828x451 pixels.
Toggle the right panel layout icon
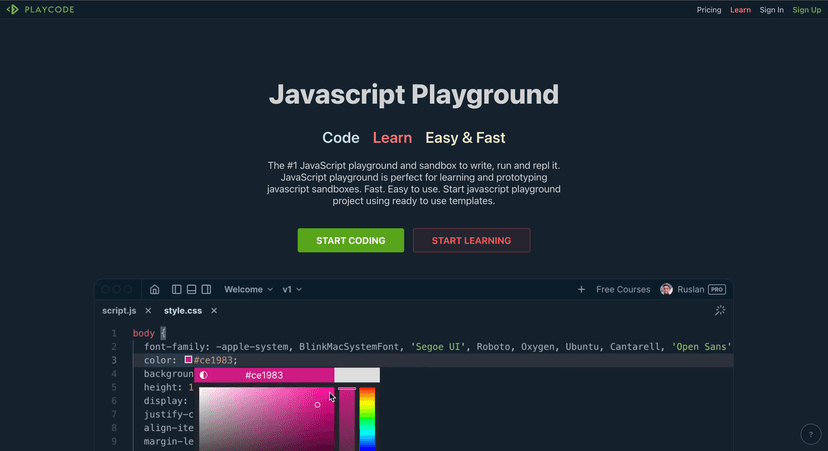click(206, 289)
